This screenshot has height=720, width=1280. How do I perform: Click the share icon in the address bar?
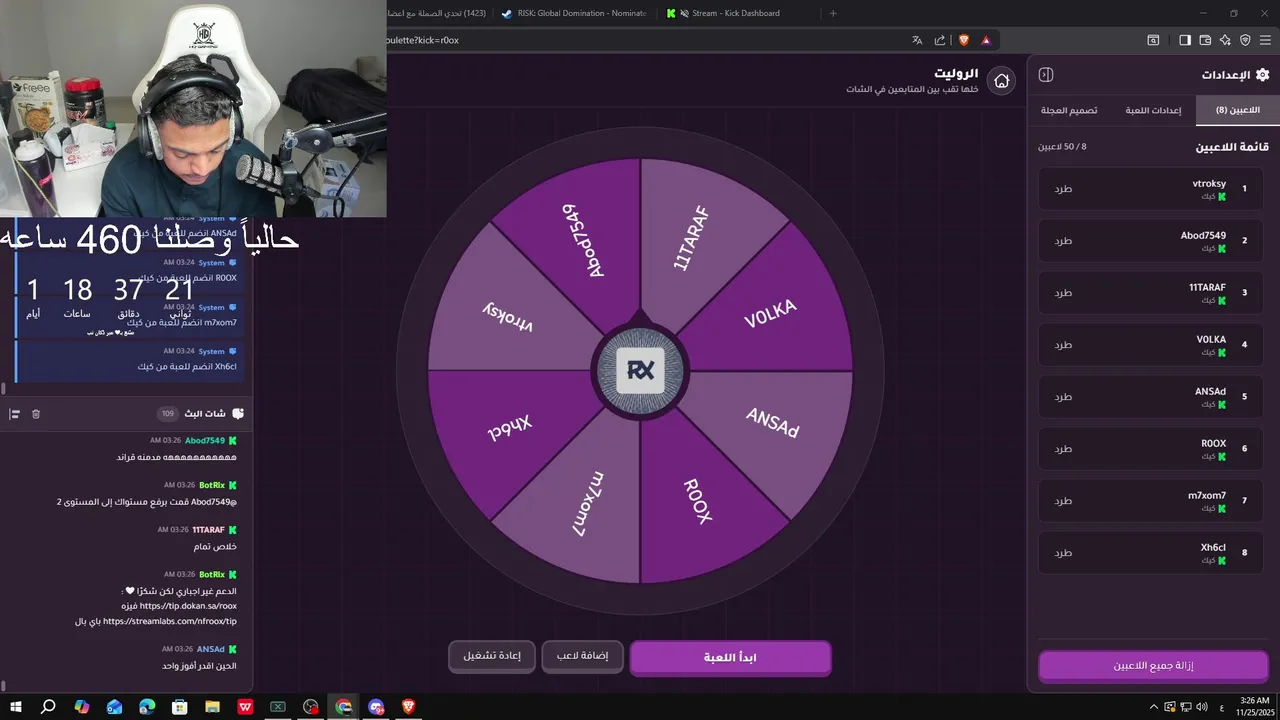point(940,40)
